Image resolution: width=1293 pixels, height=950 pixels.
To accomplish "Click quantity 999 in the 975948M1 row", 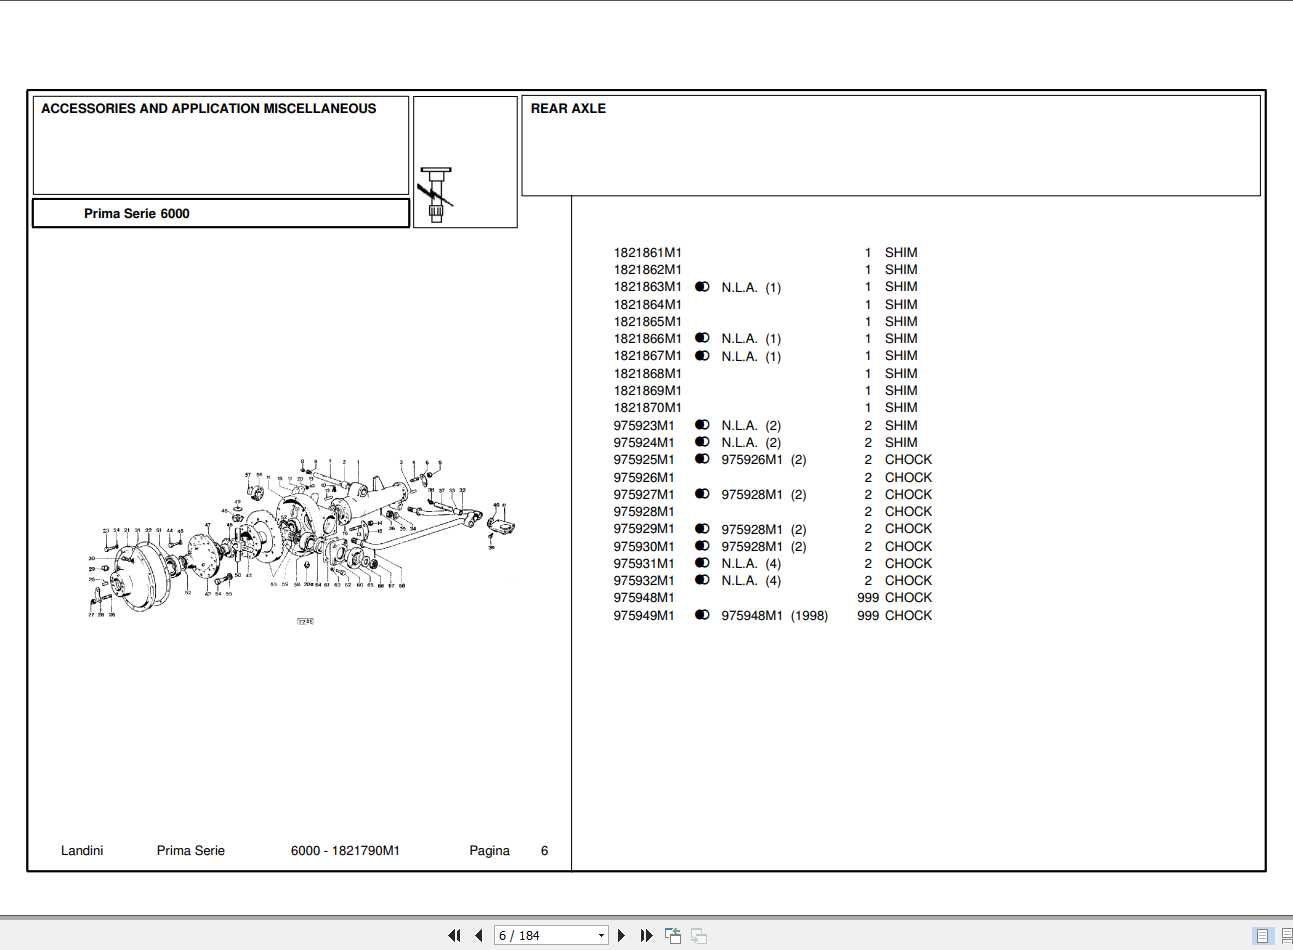I will coord(868,598).
